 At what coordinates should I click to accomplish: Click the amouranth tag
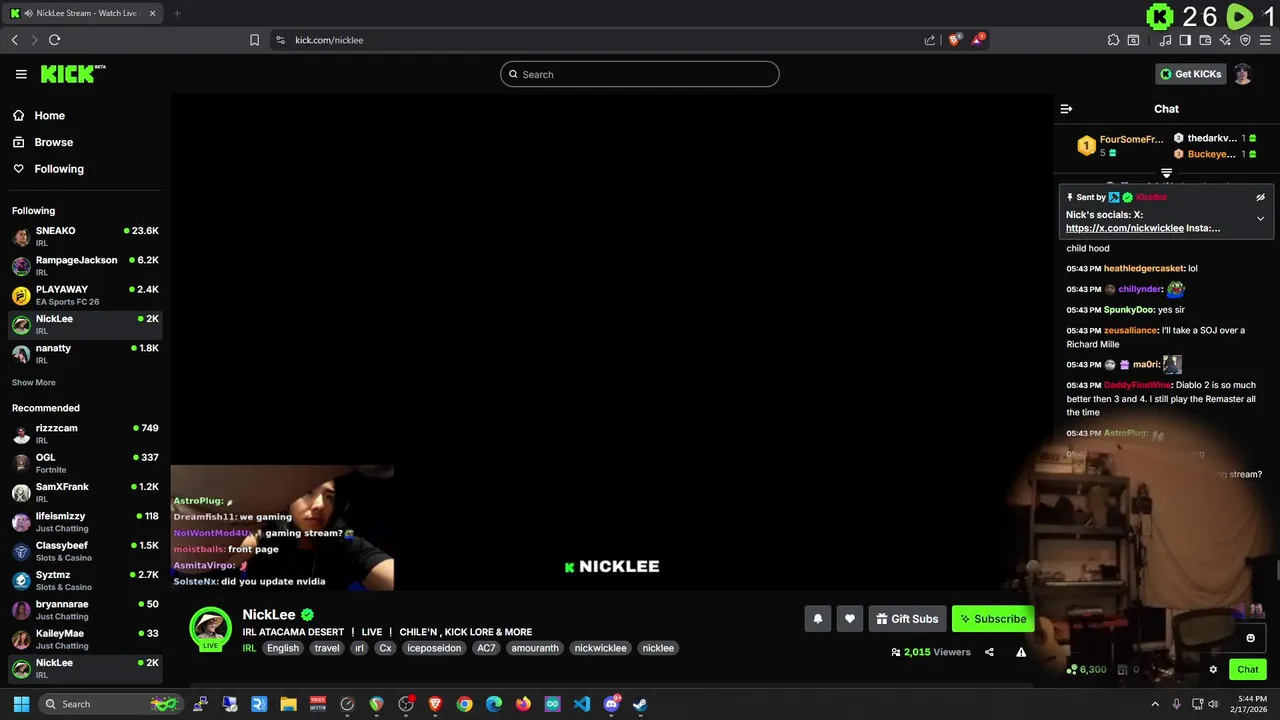point(535,648)
